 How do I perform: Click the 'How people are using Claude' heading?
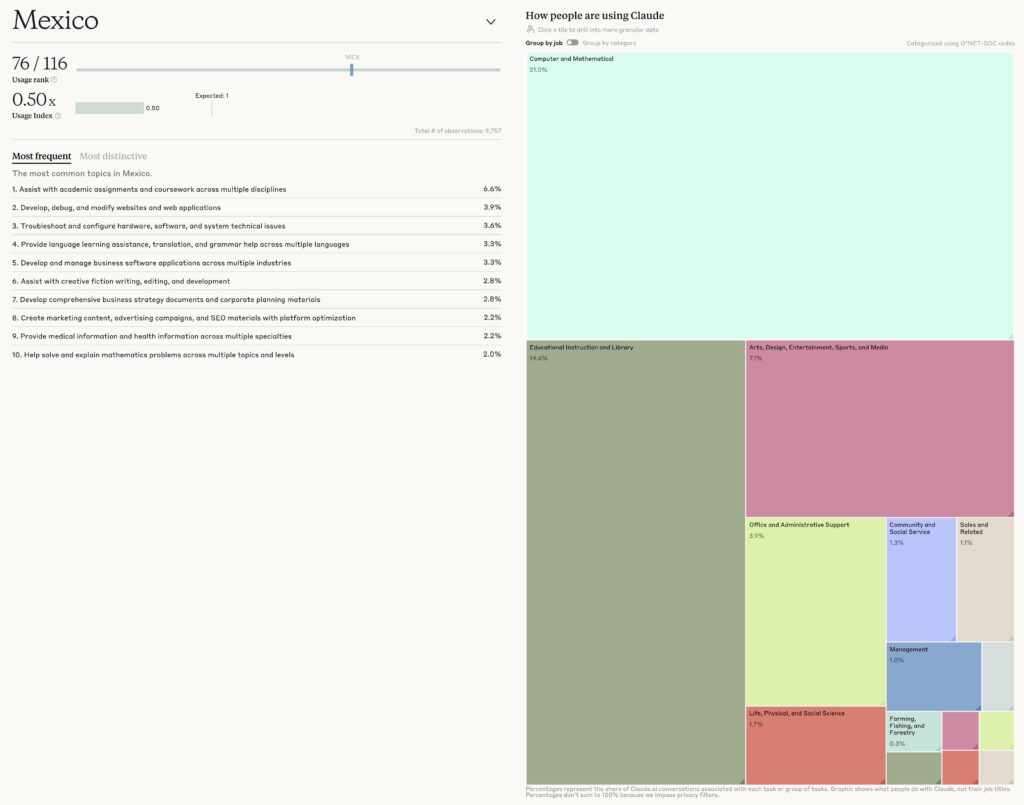594,16
